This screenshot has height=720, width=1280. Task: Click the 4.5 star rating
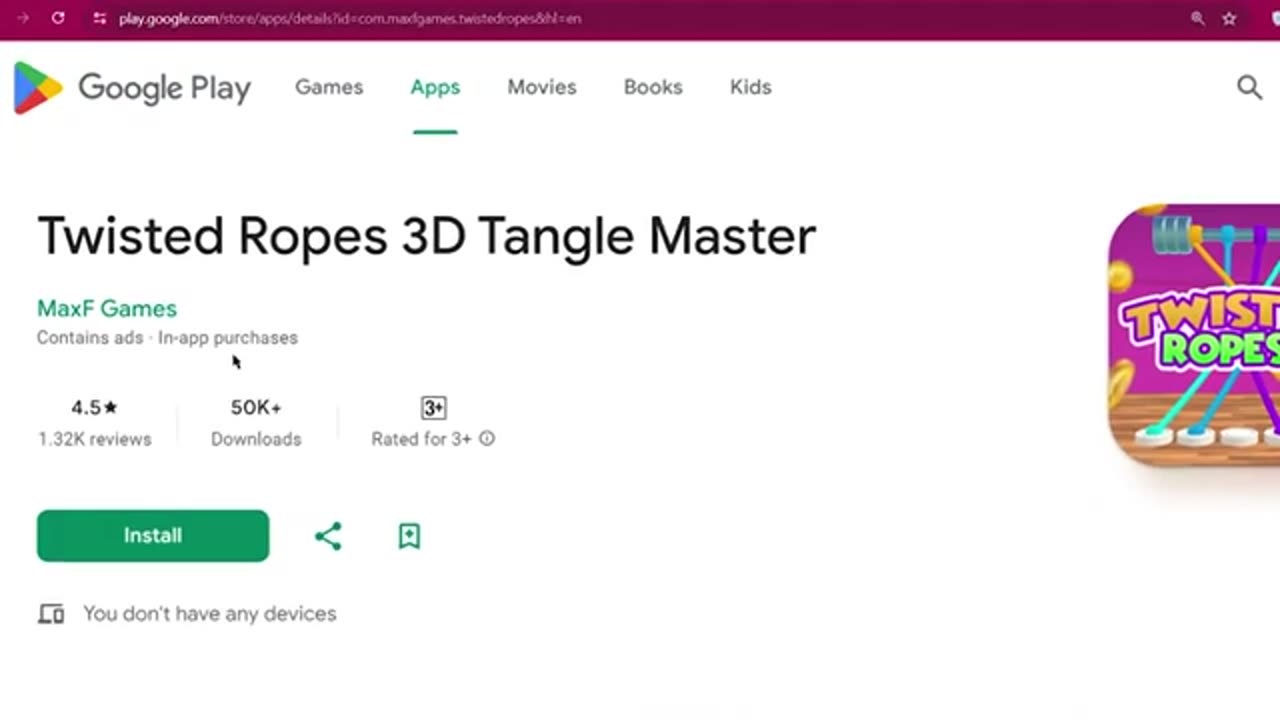pyautogui.click(x=94, y=407)
